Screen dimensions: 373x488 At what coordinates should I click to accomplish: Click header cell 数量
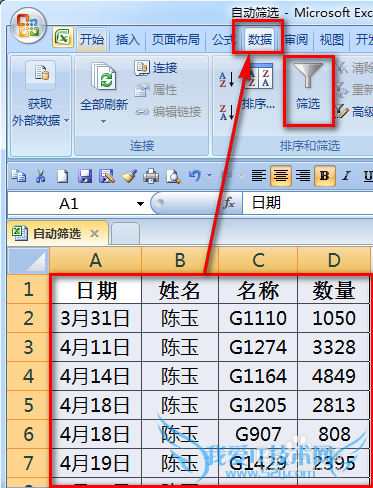pyautogui.click(x=334, y=289)
